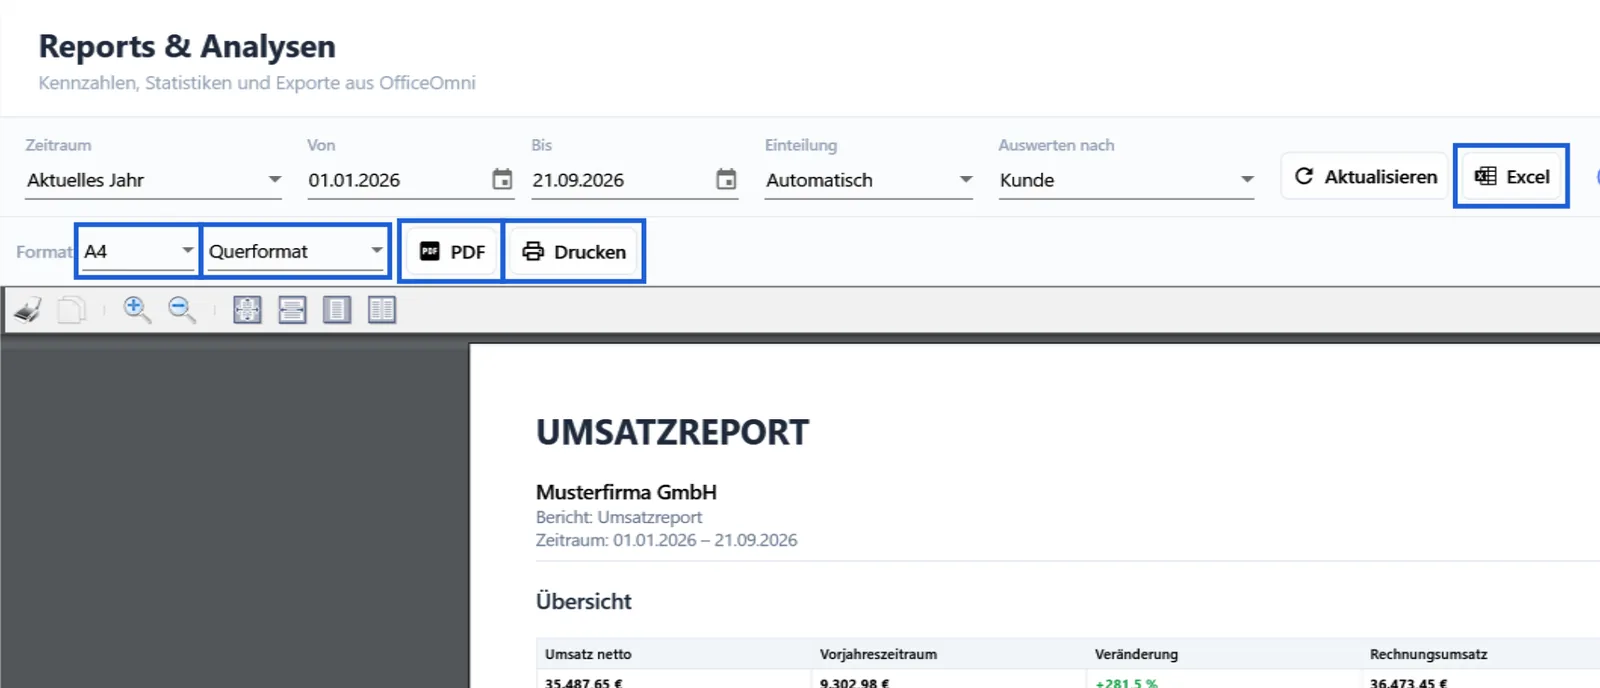Viewport: 1600px width, 688px height.
Task: Open the Auswerten nach dropdown showing Kunde
Action: coord(1127,181)
